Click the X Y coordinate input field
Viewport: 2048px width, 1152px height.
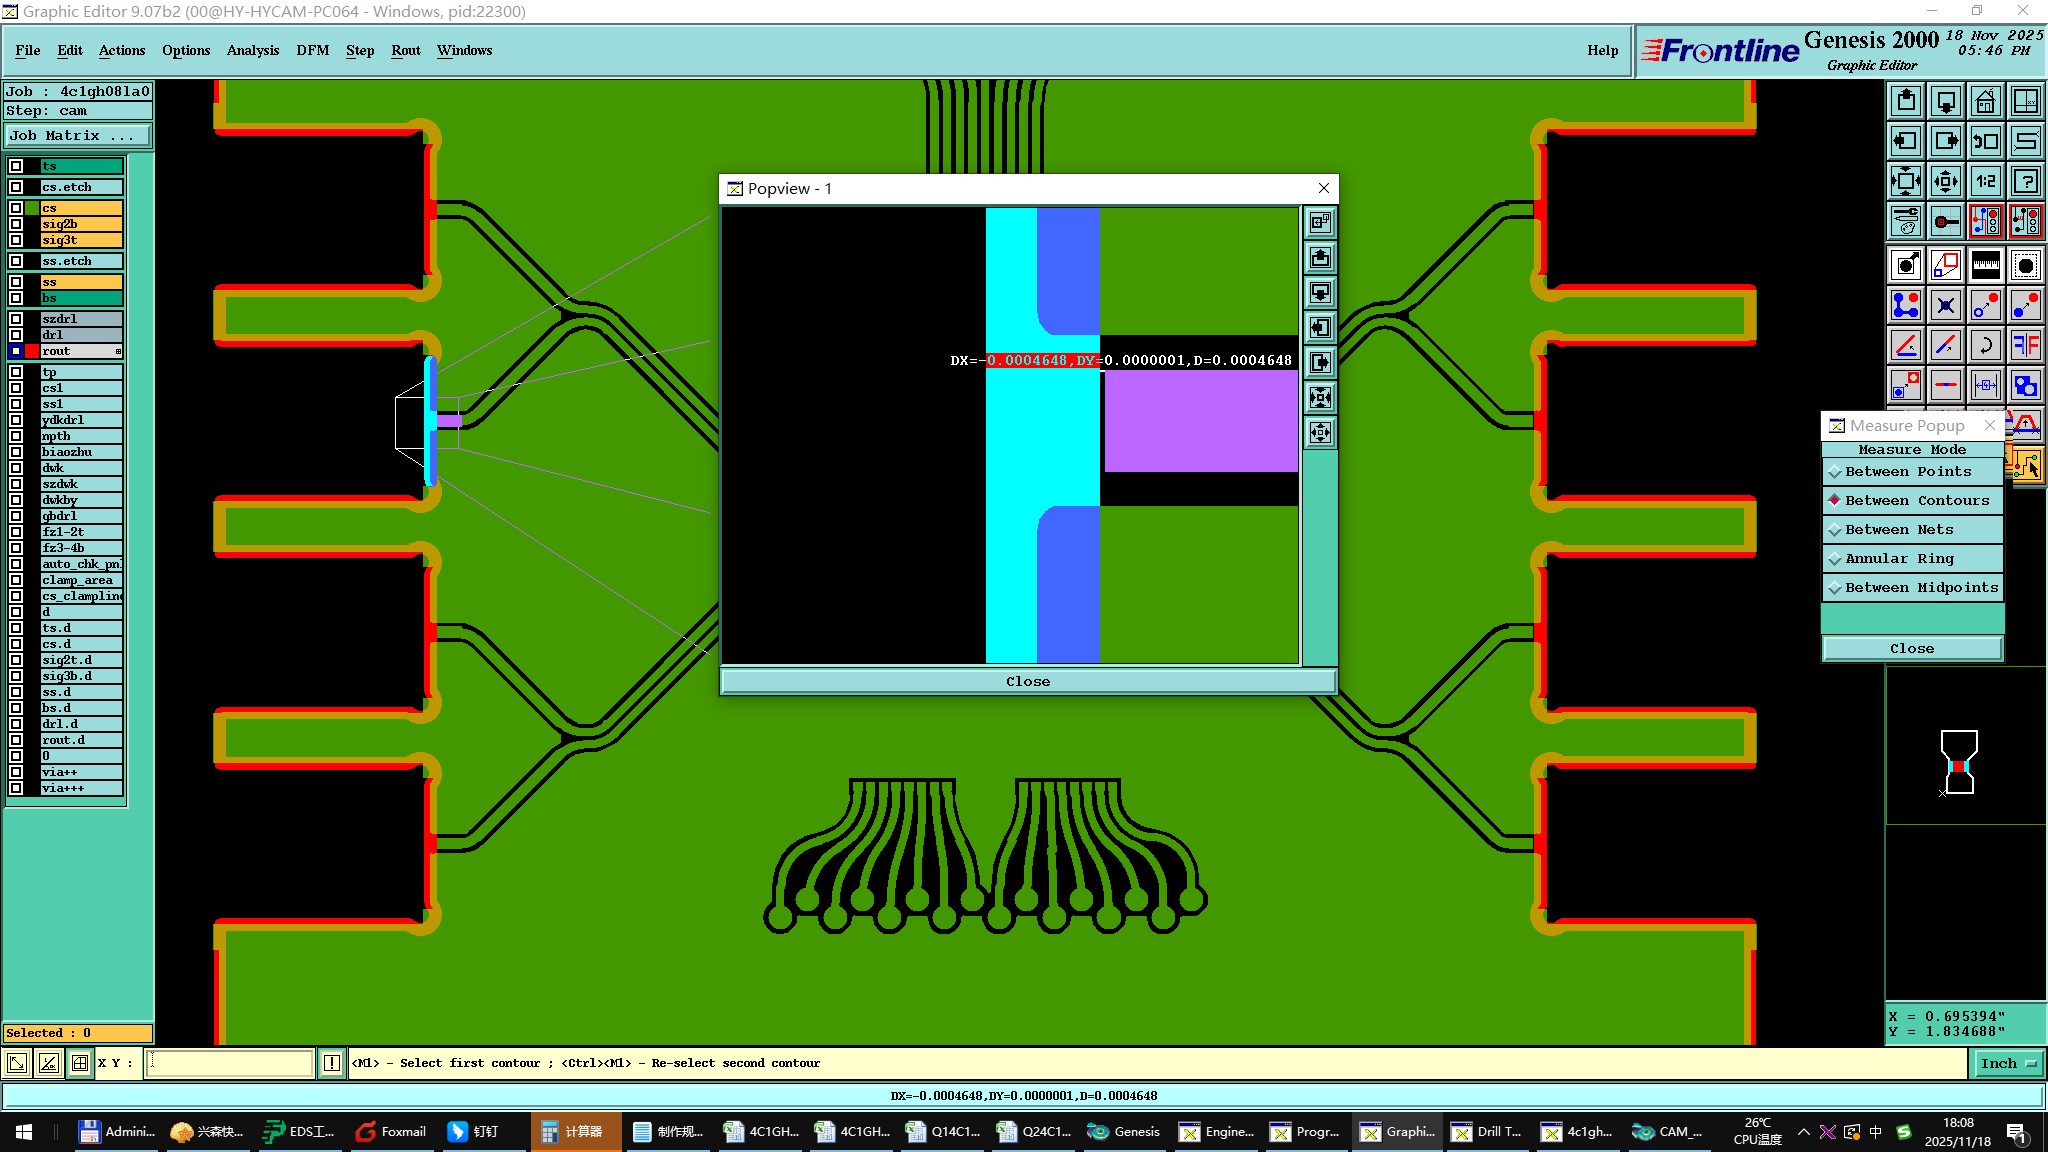coord(230,1064)
